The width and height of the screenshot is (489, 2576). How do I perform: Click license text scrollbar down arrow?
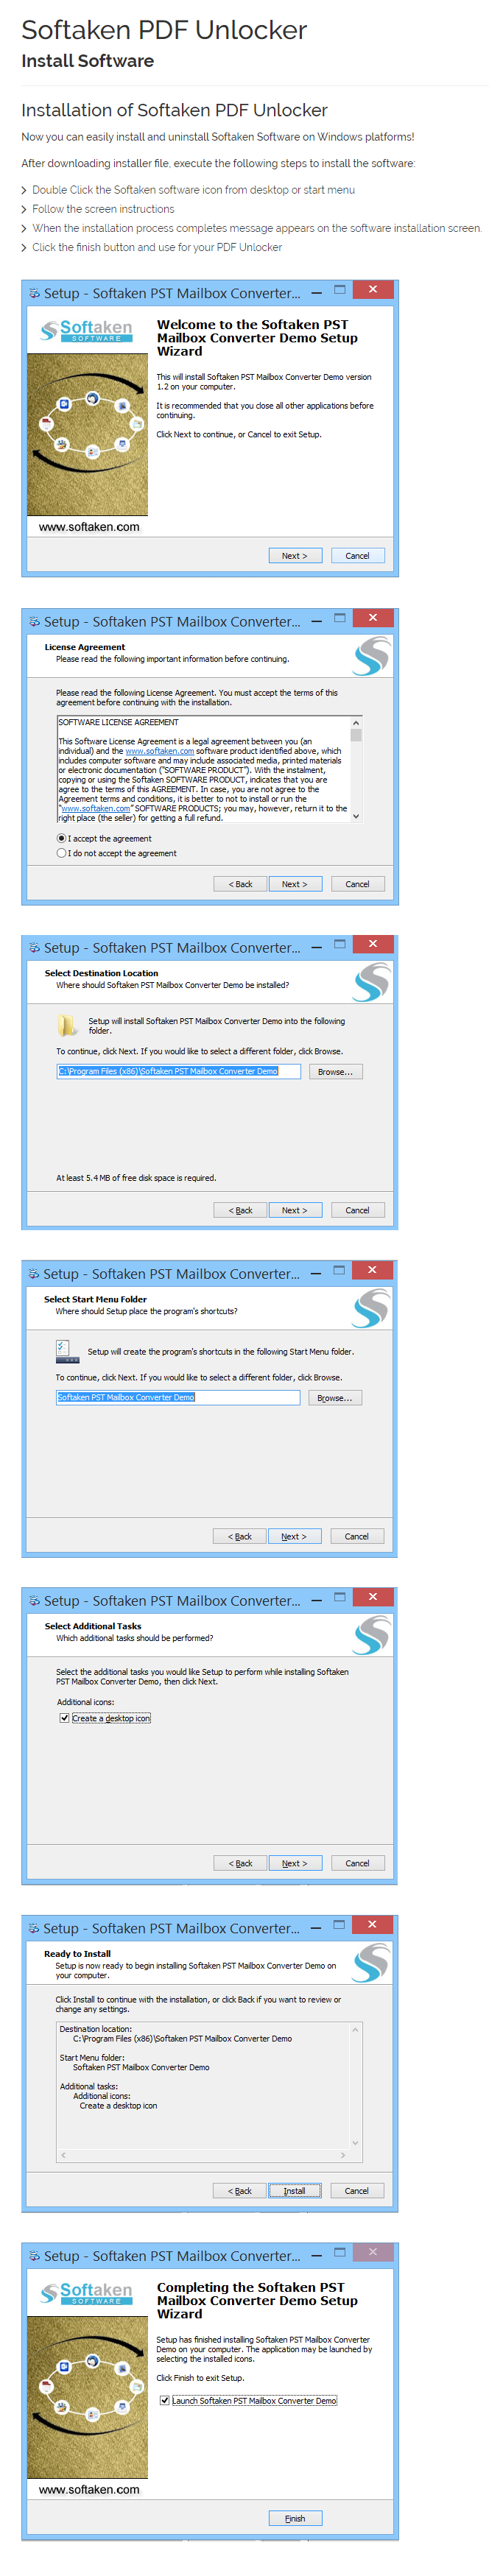click(356, 816)
